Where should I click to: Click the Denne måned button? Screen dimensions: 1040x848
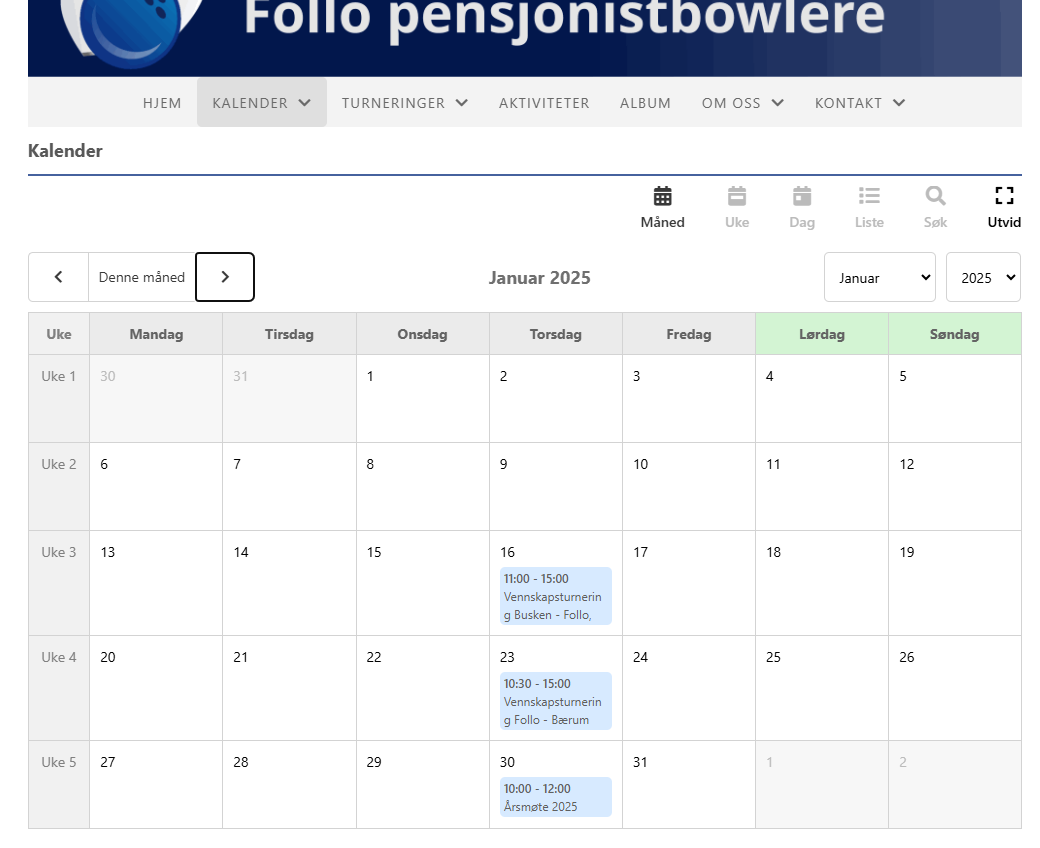[142, 277]
